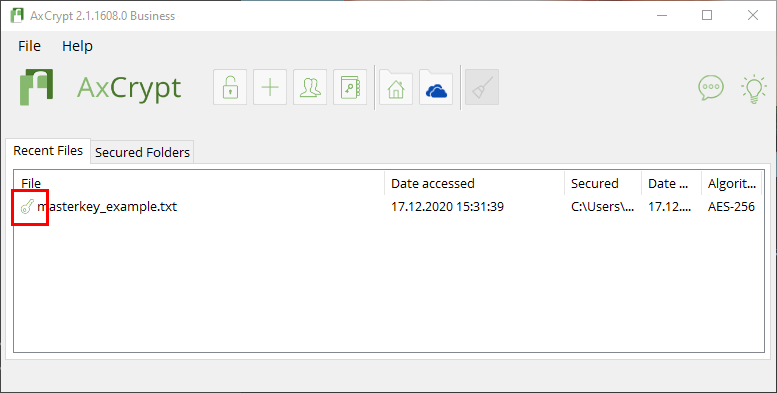
Task: Open the password manager notebook icon
Action: pos(350,87)
